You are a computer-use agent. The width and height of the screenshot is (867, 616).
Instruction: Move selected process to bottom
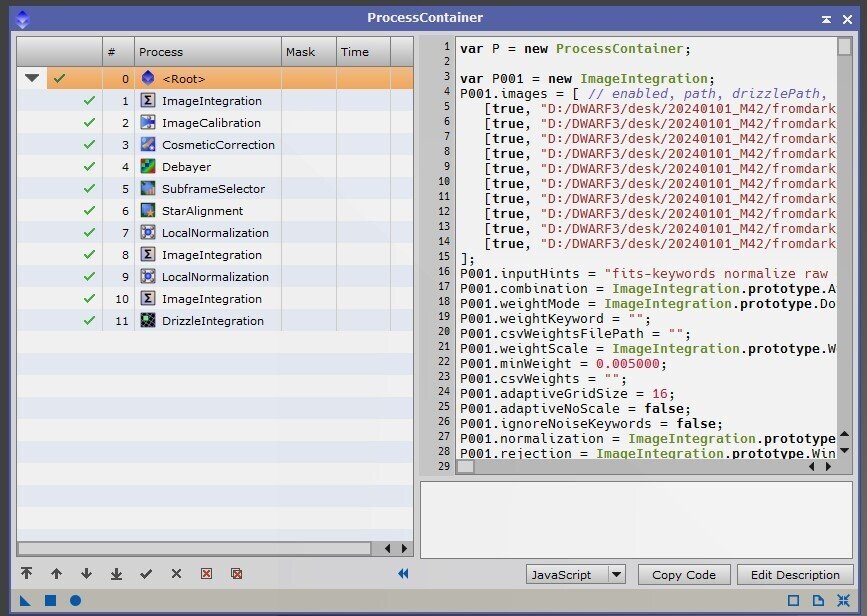click(x=116, y=573)
